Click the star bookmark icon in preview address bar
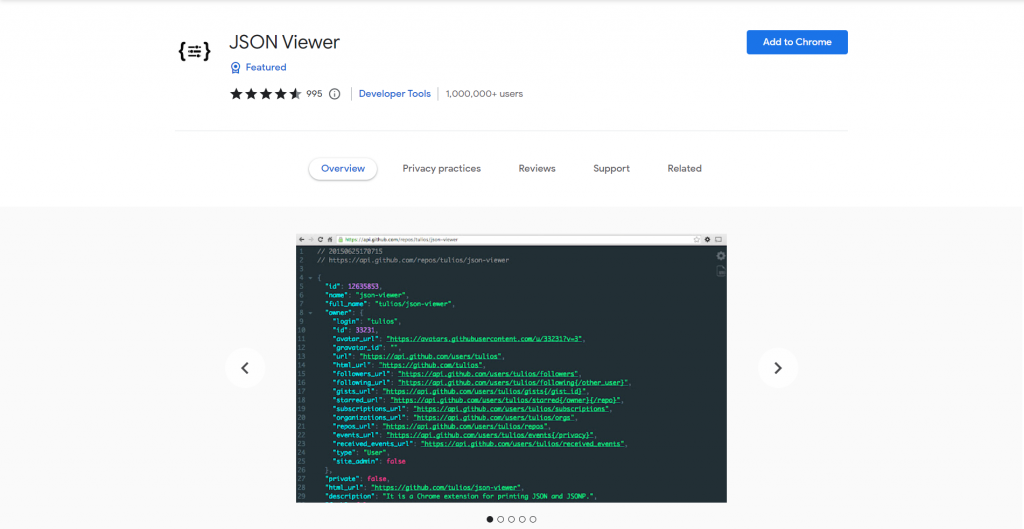 (697, 240)
